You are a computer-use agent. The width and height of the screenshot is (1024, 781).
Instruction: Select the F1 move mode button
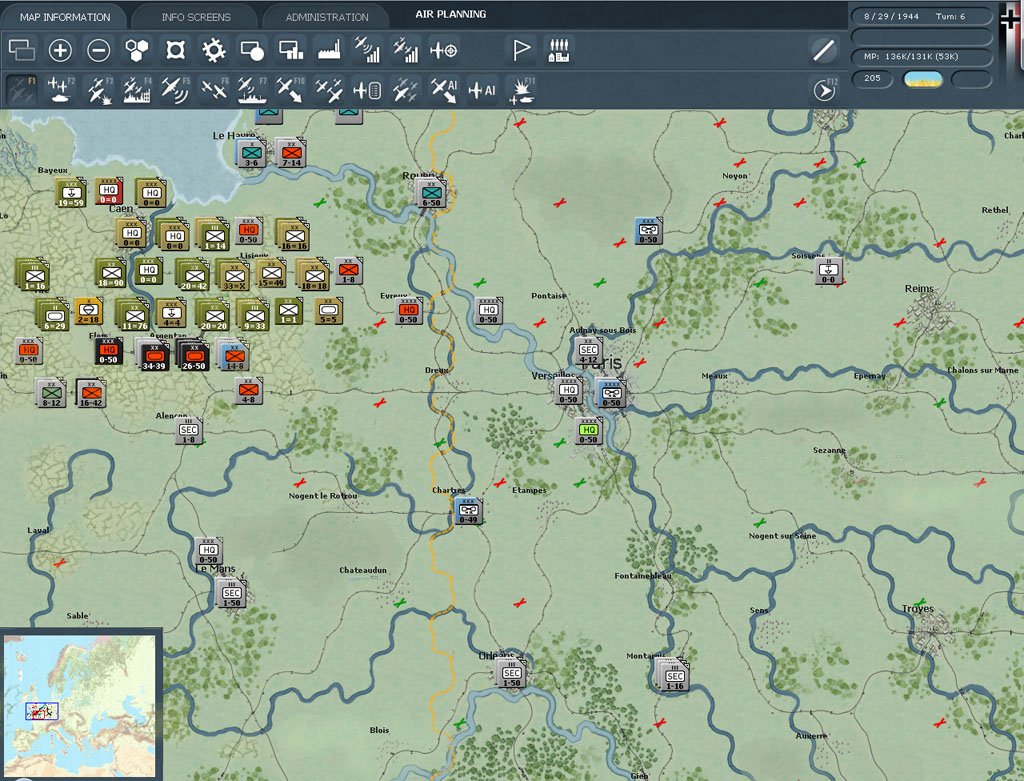tap(22, 90)
